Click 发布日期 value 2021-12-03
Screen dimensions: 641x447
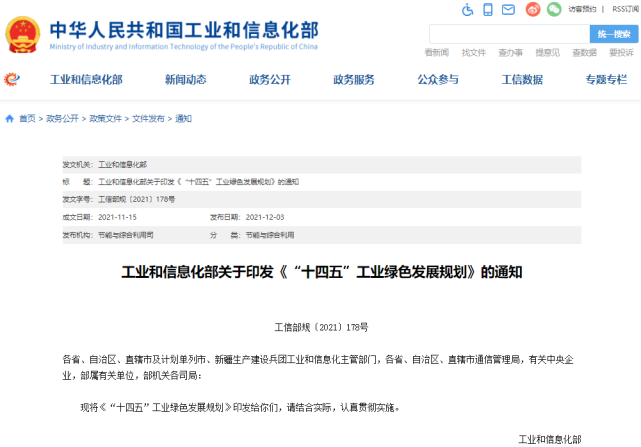[x=265, y=217]
